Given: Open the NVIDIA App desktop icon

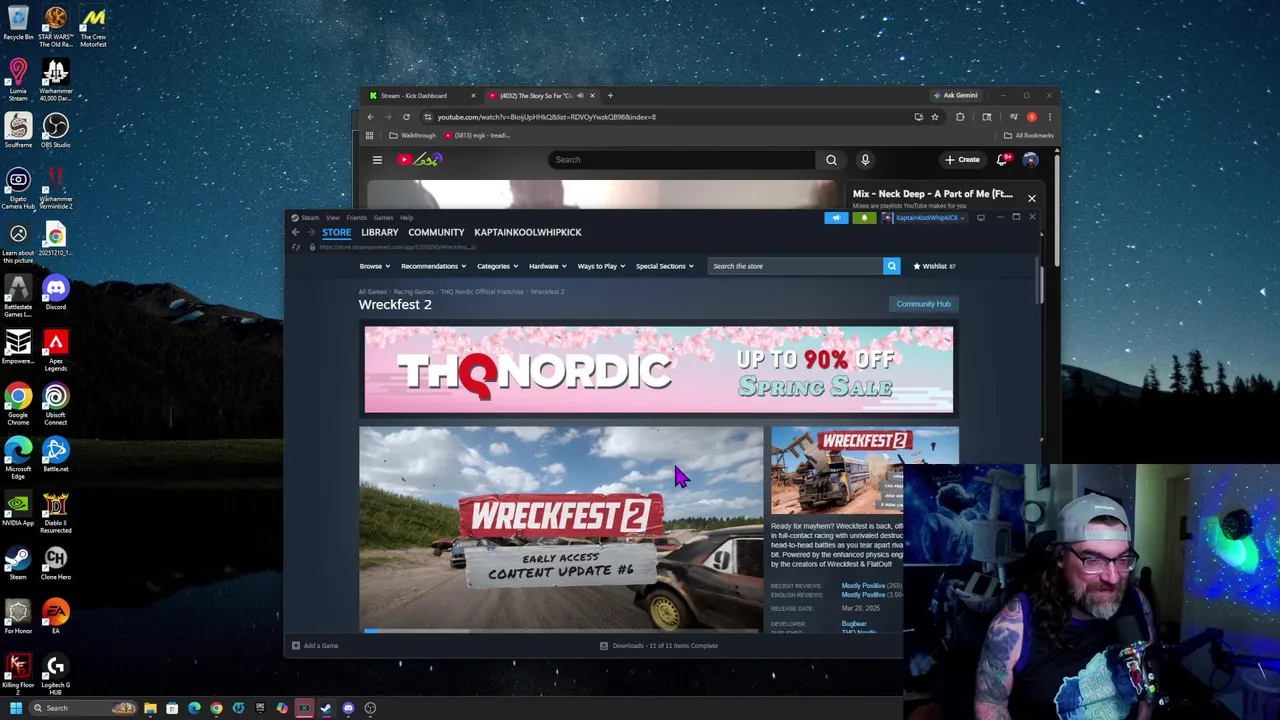Looking at the screenshot, I should [18, 508].
